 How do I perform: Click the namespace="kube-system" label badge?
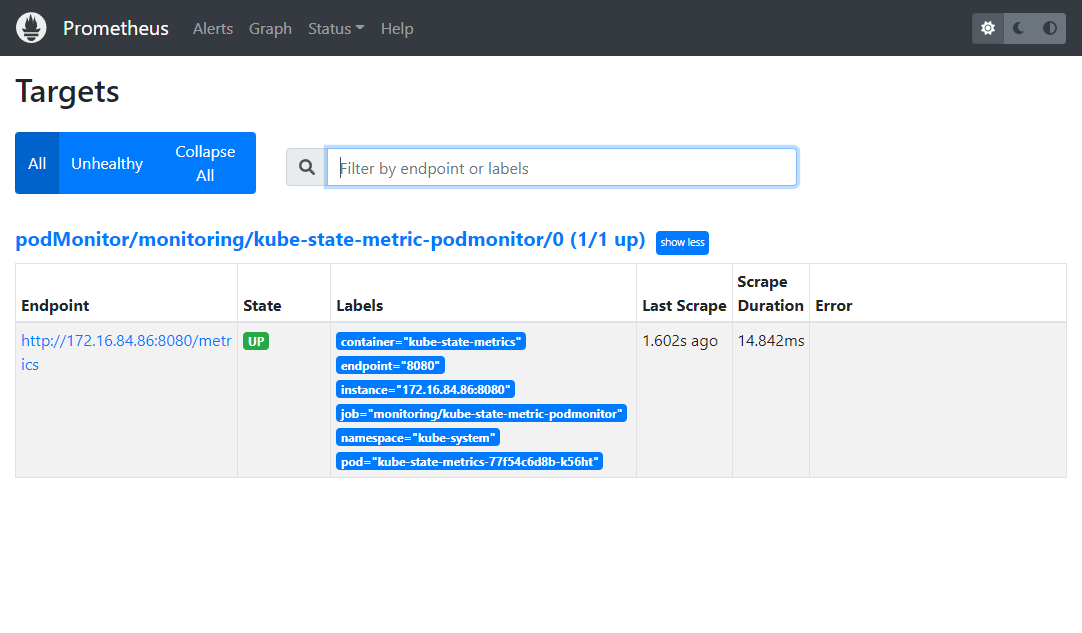click(x=417, y=438)
